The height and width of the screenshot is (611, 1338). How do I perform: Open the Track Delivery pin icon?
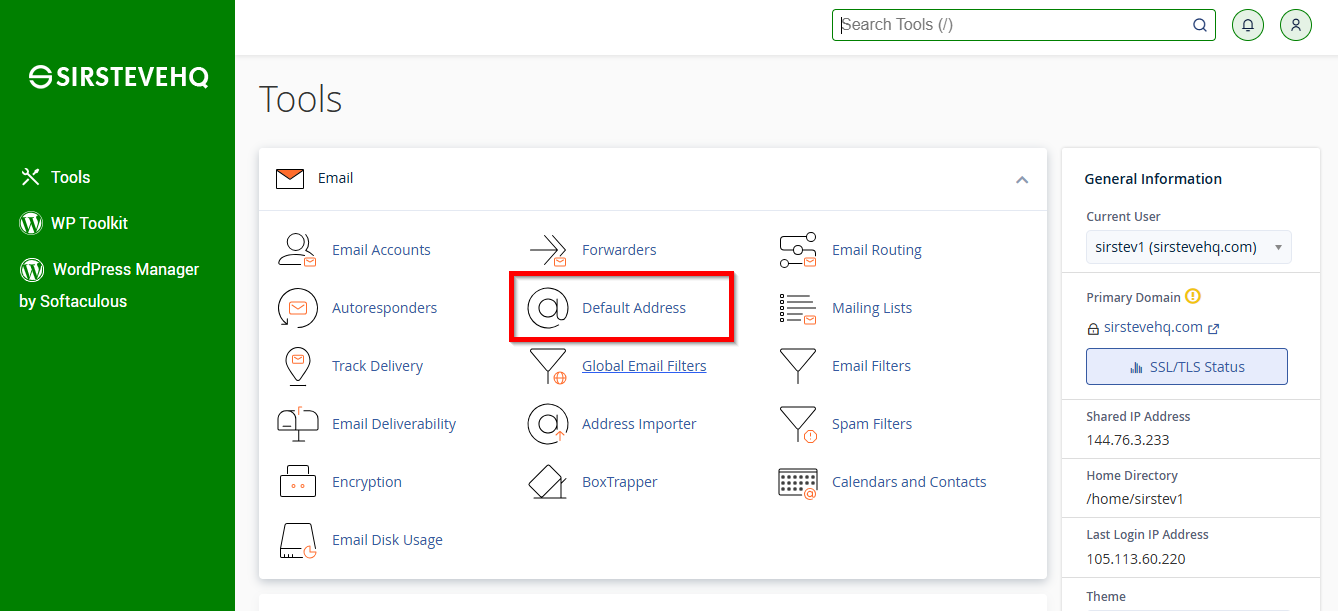point(297,366)
